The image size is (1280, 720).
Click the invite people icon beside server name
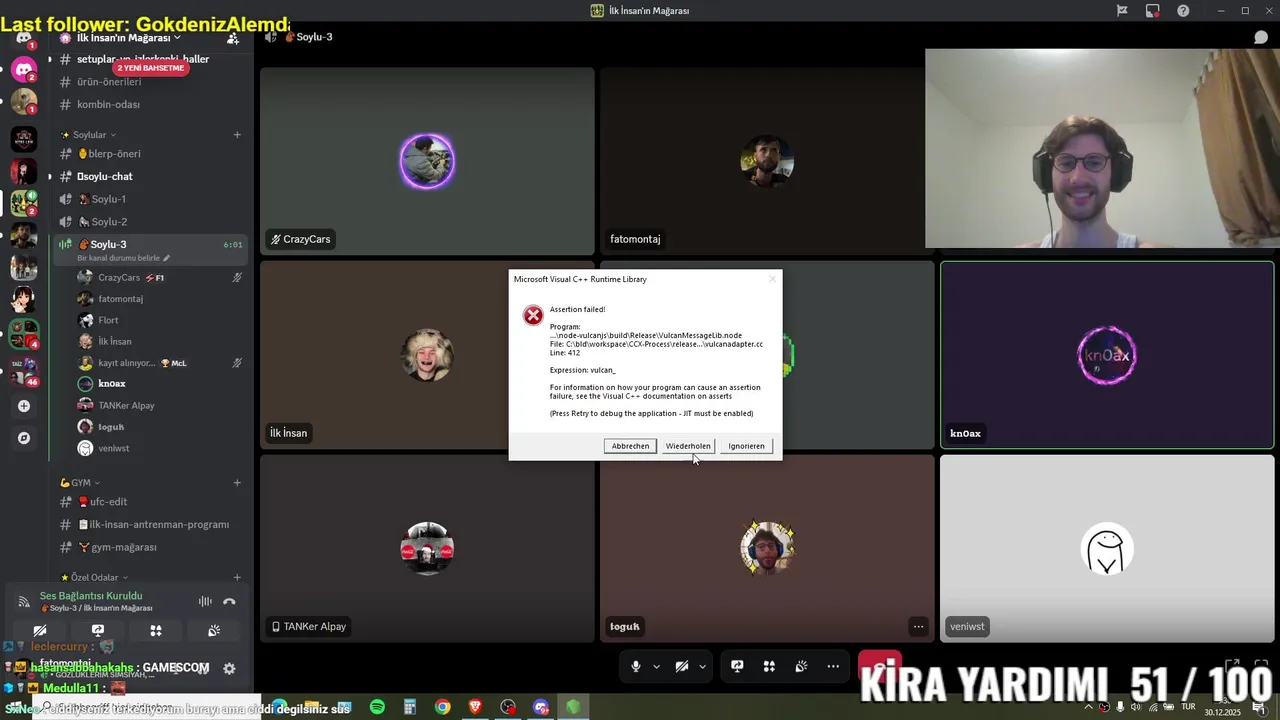point(233,38)
